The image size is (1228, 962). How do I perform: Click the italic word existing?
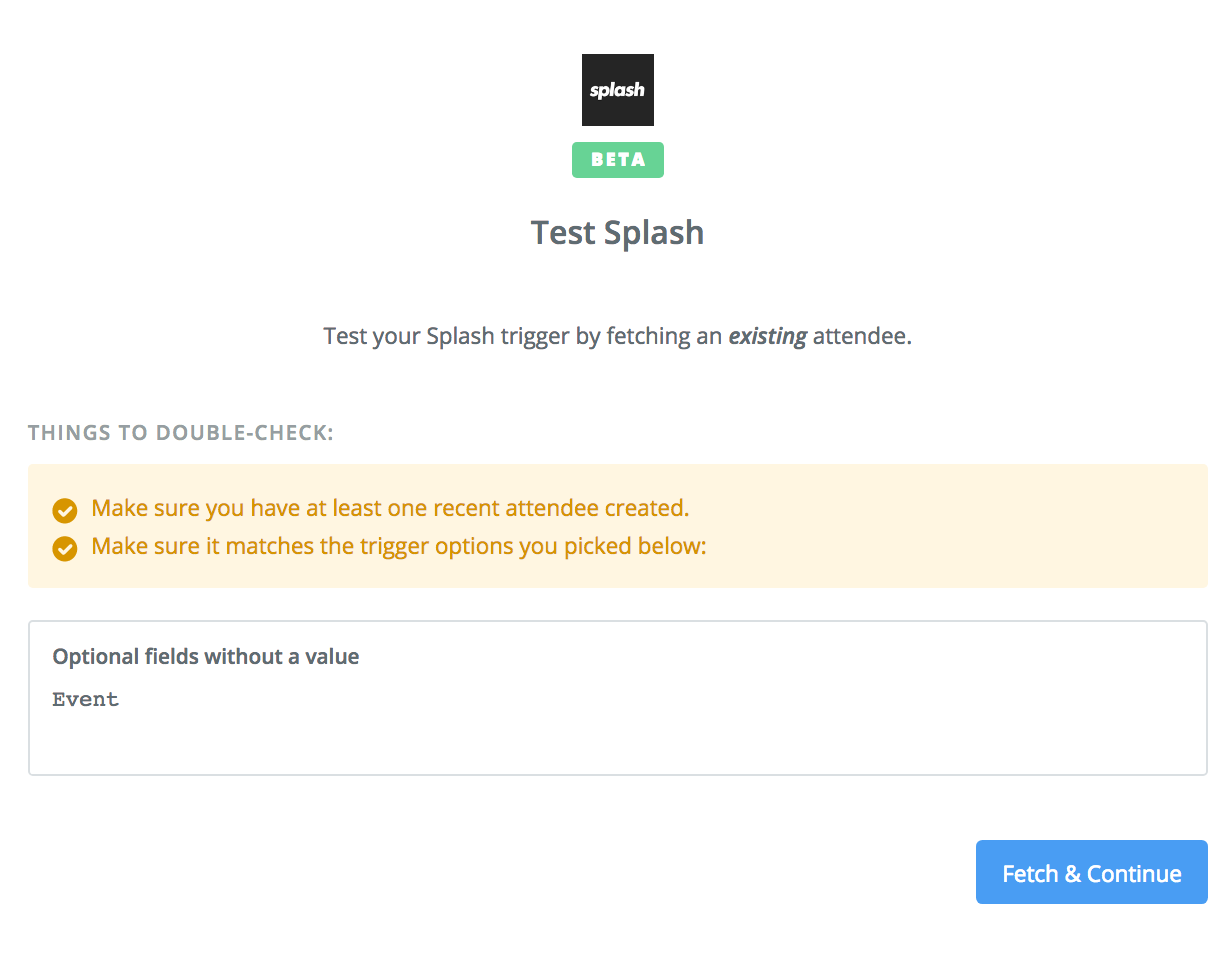click(x=767, y=336)
